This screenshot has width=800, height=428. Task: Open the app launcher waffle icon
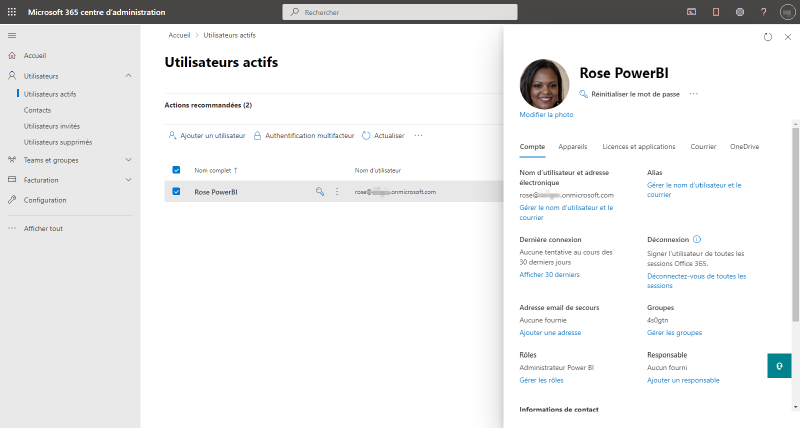tap(12, 12)
